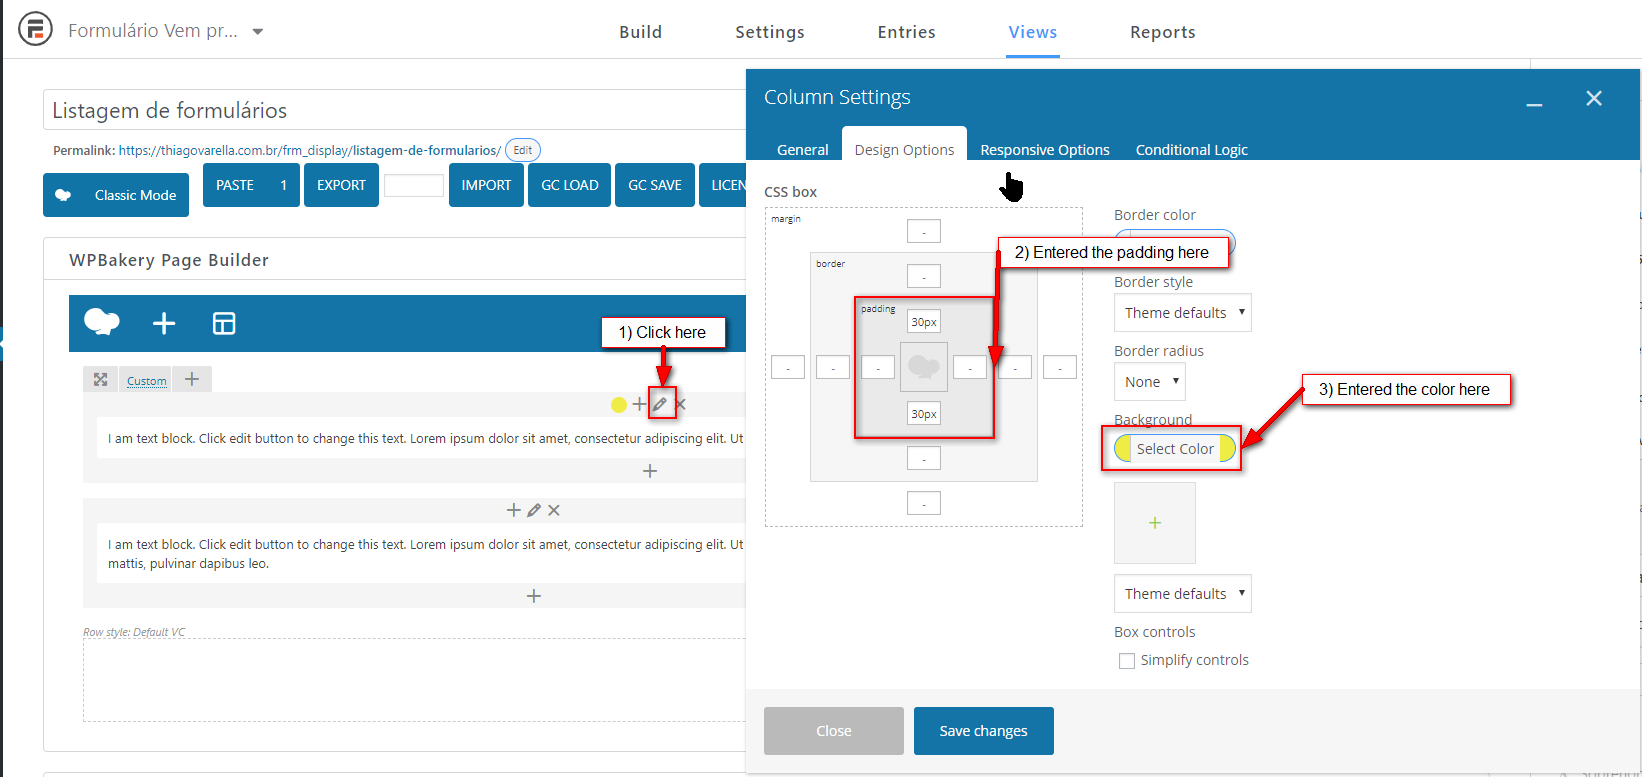Open the templates icon in builder bar
The height and width of the screenshot is (777, 1642).
tap(224, 323)
